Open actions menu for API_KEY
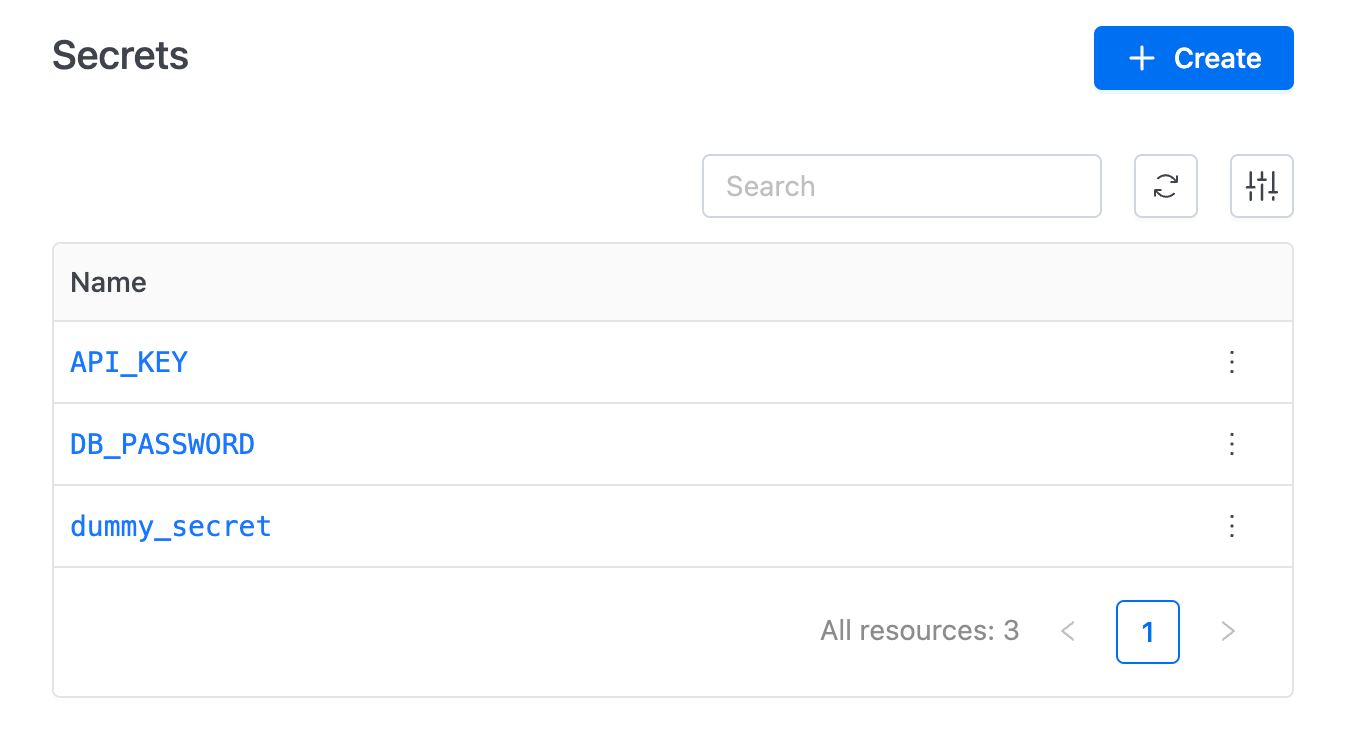Image resolution: width=1346 pixels, height=734 pixels. (1232, 362)
